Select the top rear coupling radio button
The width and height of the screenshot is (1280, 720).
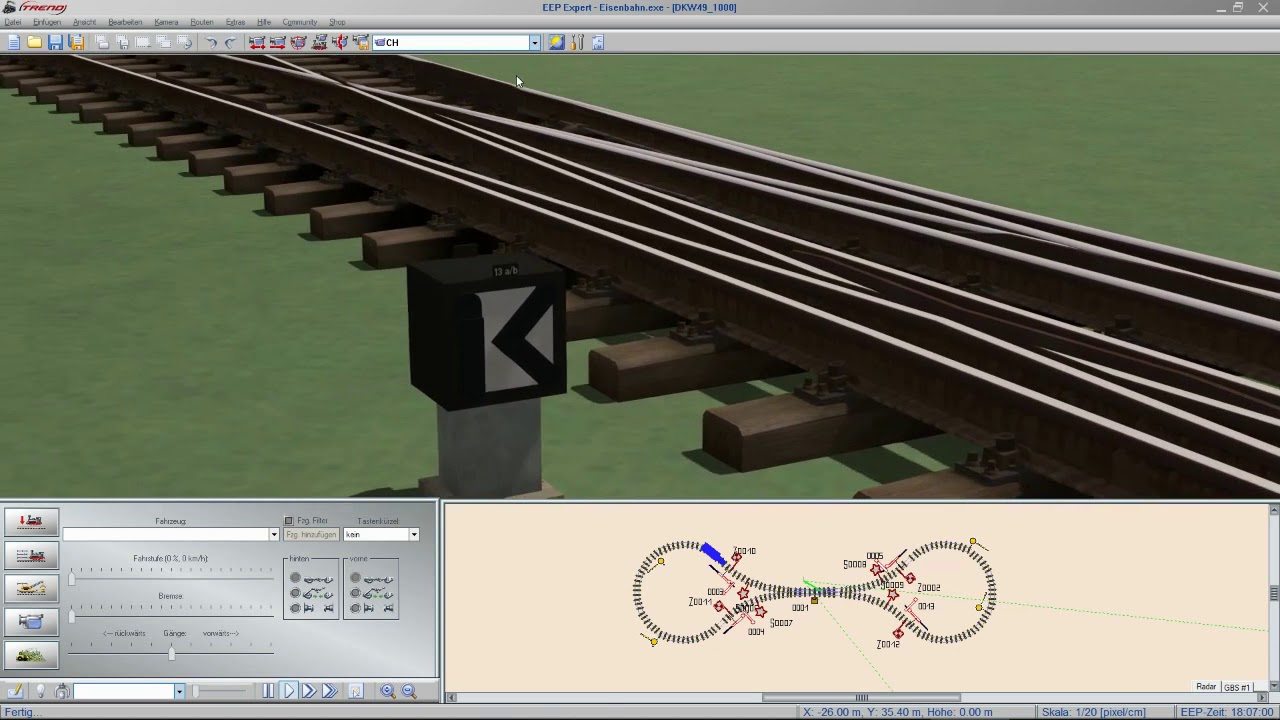tap(295, 578)
